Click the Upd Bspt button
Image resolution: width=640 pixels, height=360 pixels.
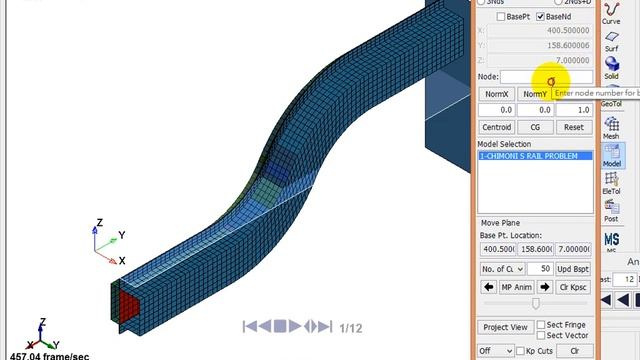(573, 269)
